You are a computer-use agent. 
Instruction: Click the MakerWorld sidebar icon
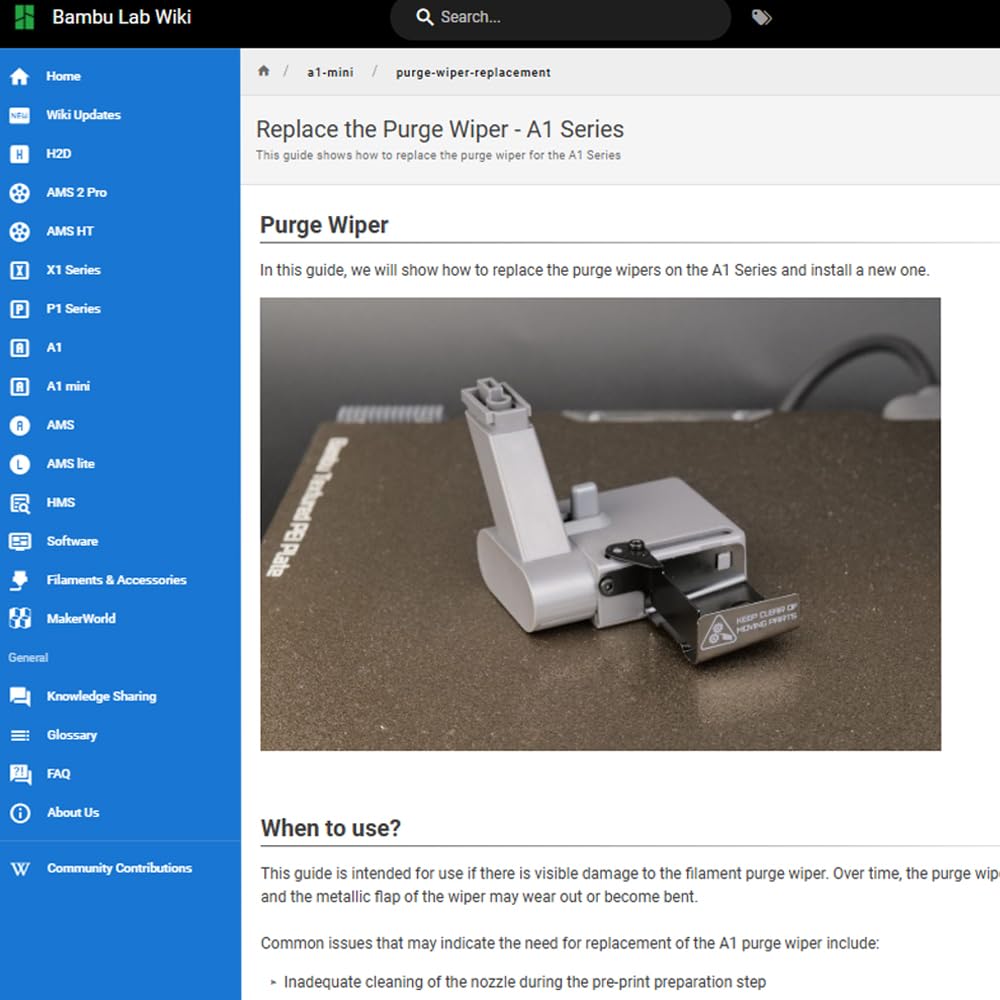pos(19,619)
